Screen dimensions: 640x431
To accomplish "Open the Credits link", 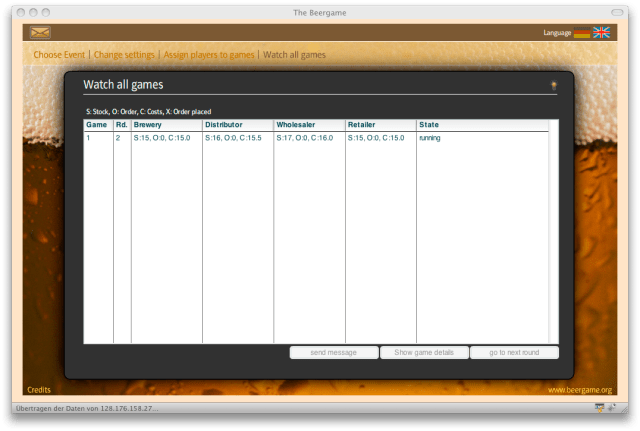I will click(39, 390).
